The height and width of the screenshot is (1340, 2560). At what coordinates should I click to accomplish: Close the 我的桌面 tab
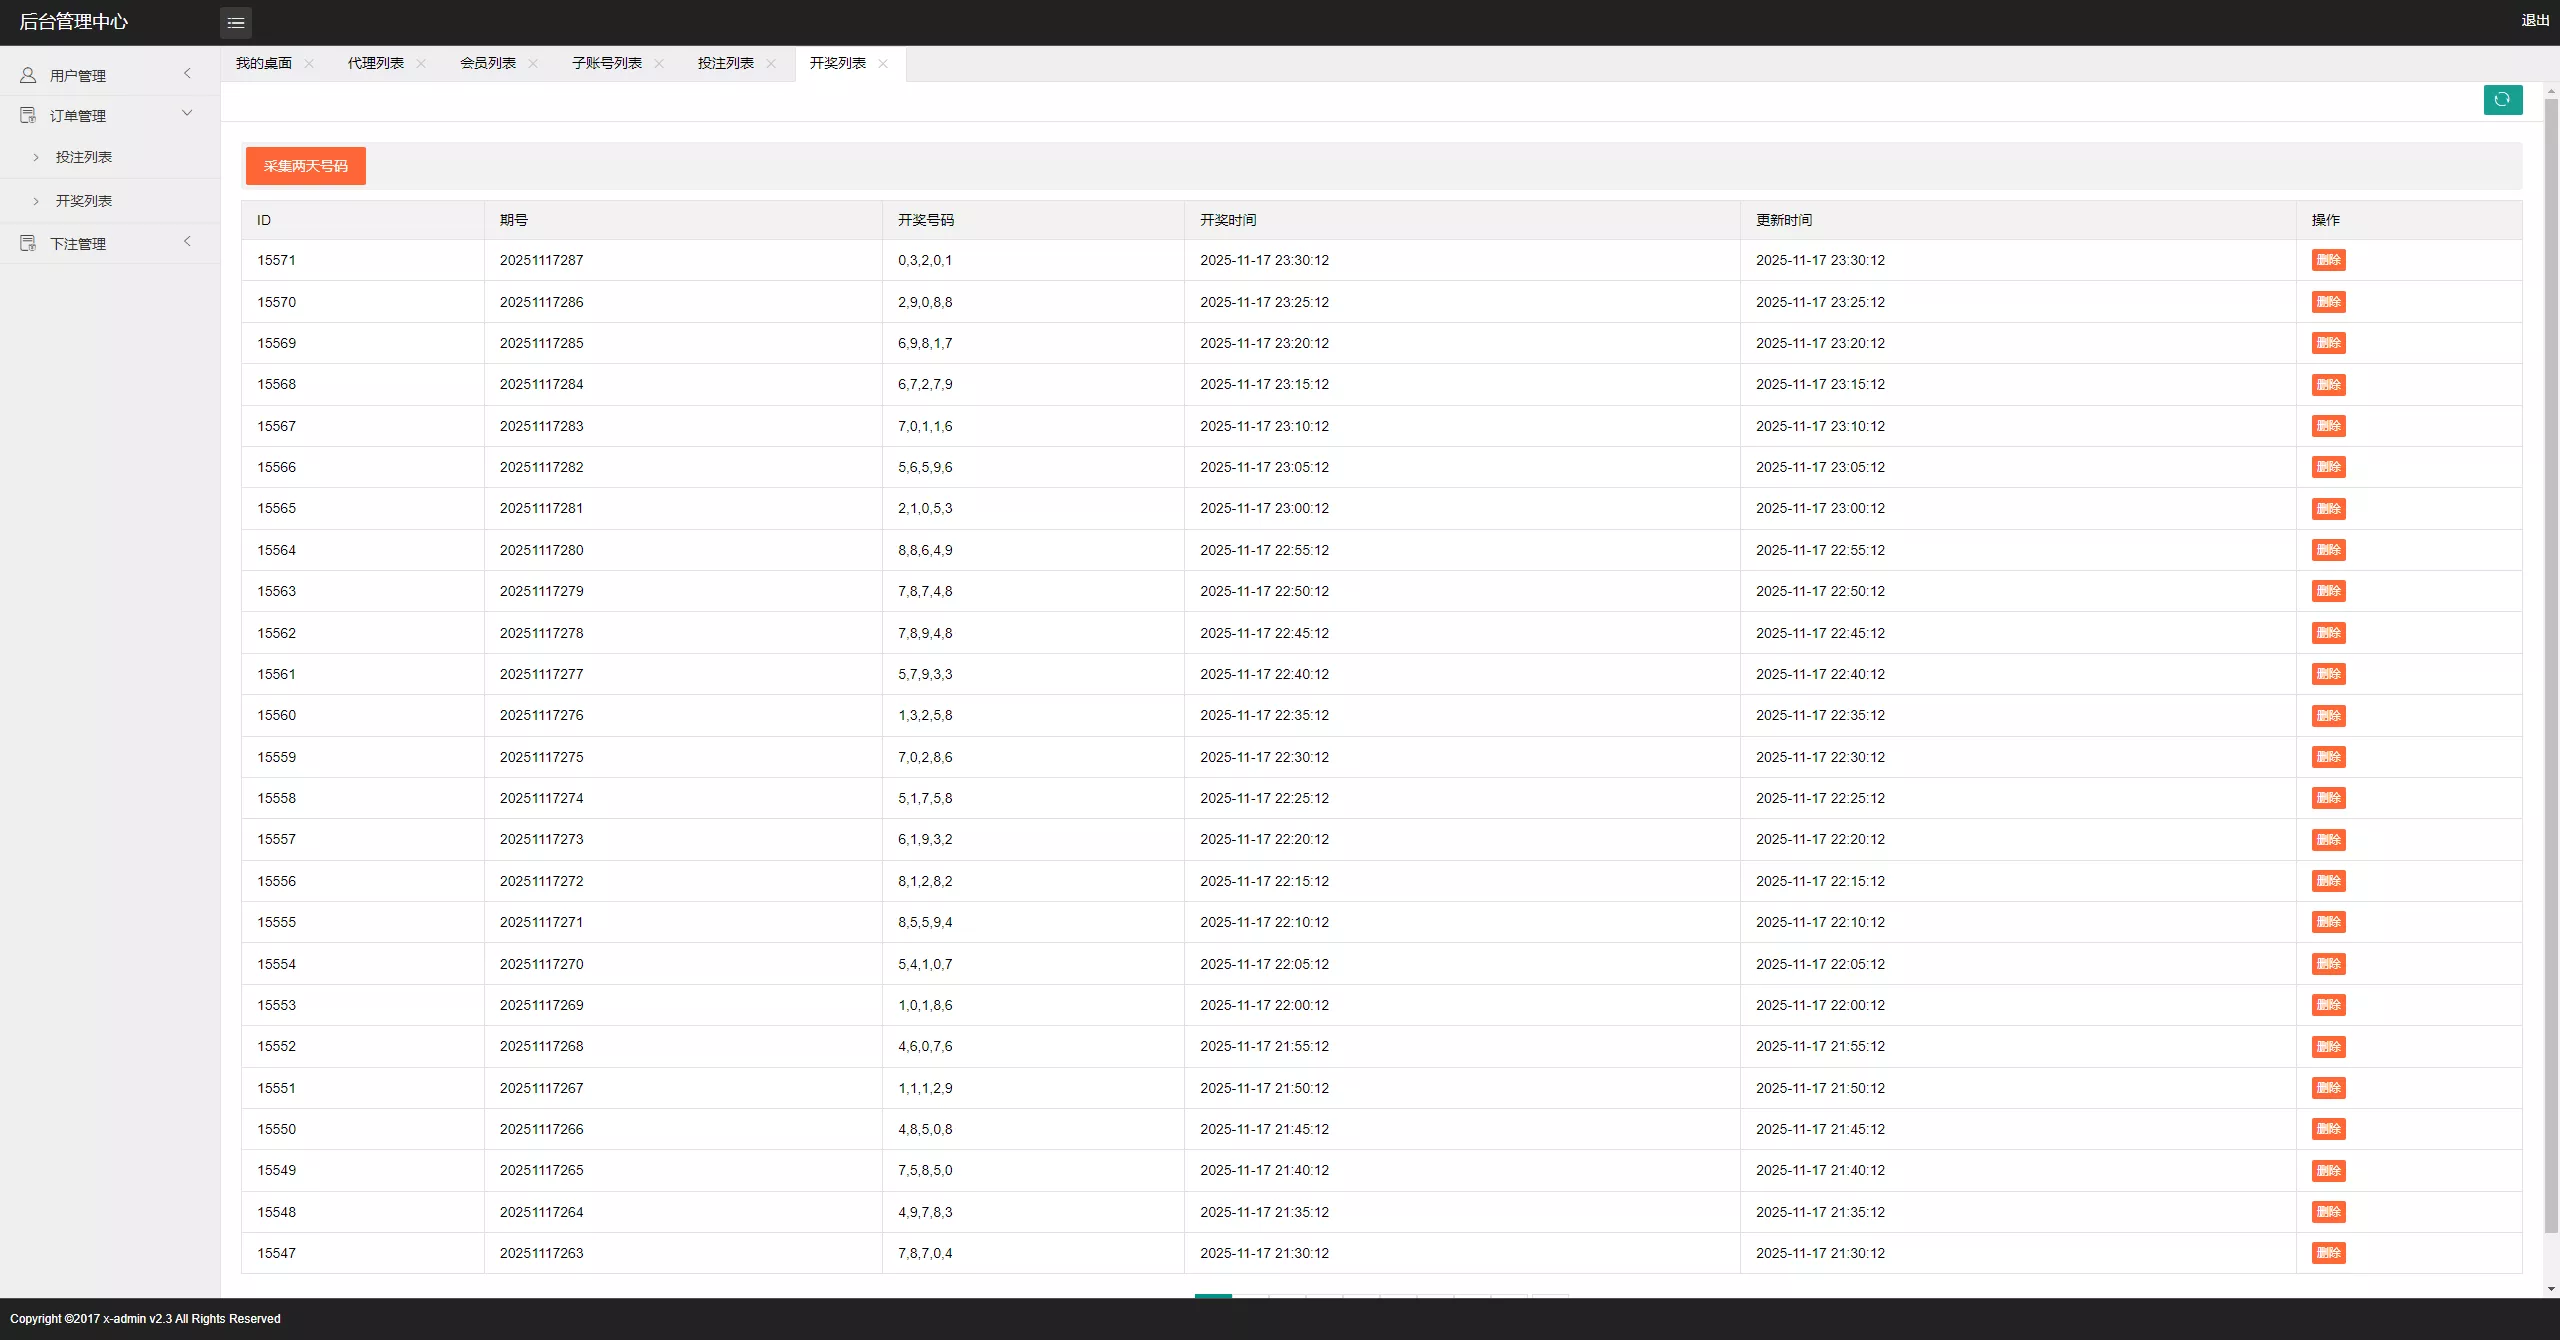point(309,64)
